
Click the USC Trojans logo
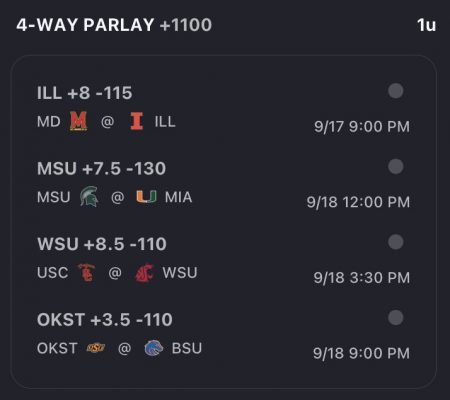pos(87,273)
